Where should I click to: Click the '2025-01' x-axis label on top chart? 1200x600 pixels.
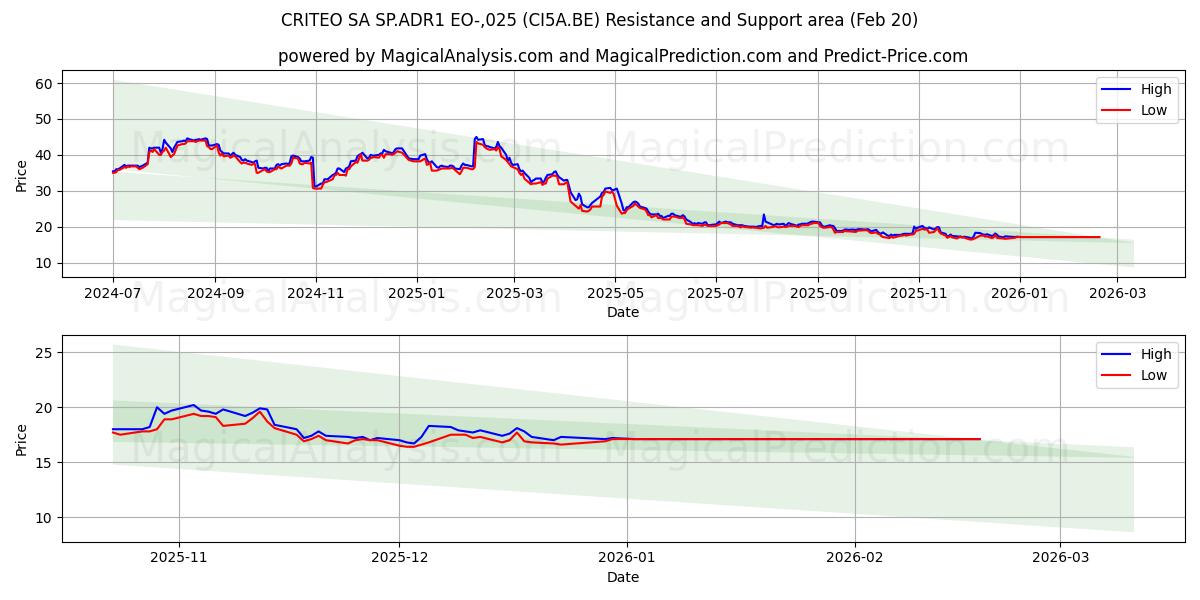coord(416,294)
